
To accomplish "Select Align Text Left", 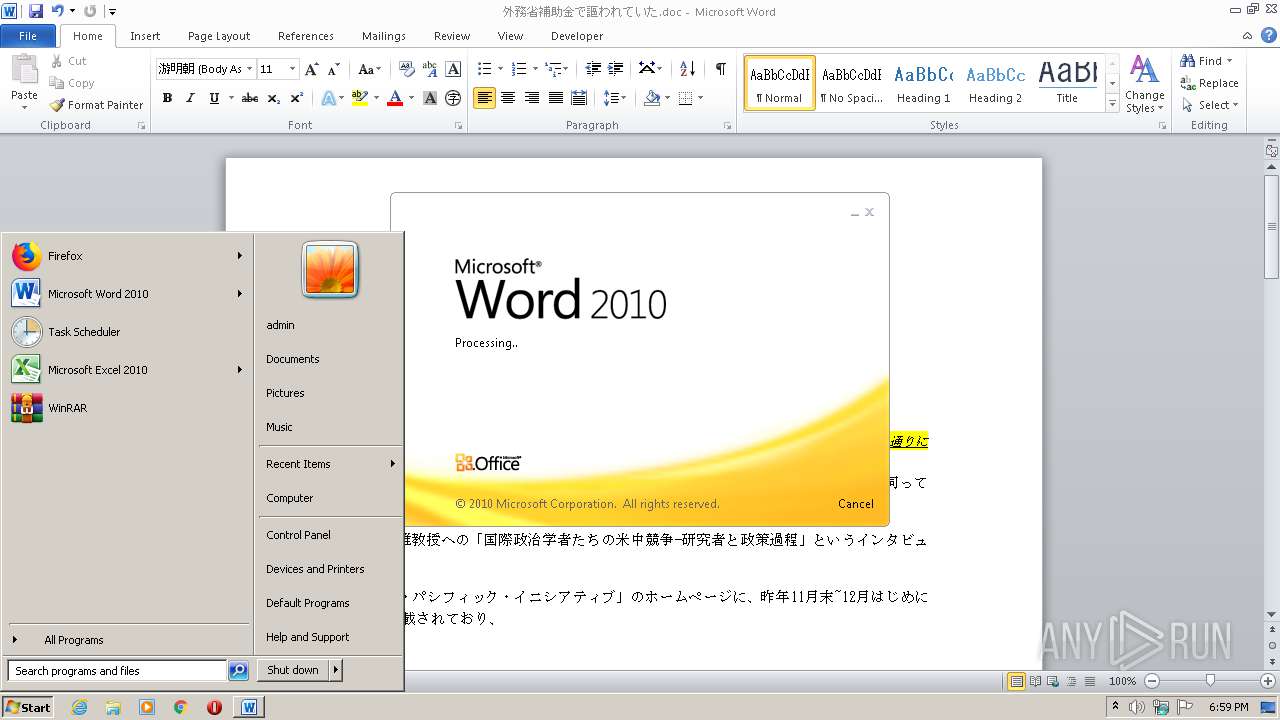I will (x=484, y=98).
